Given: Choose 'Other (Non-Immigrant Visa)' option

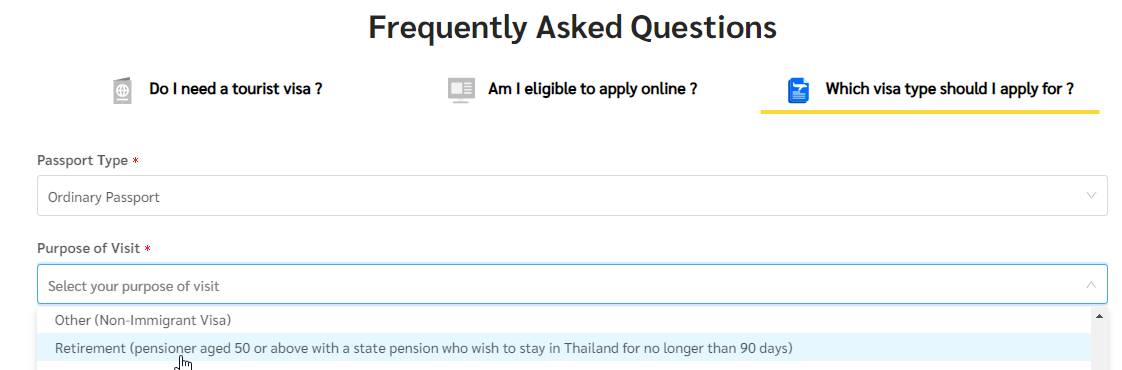Looking at the screenshot, I should point(564,320).
